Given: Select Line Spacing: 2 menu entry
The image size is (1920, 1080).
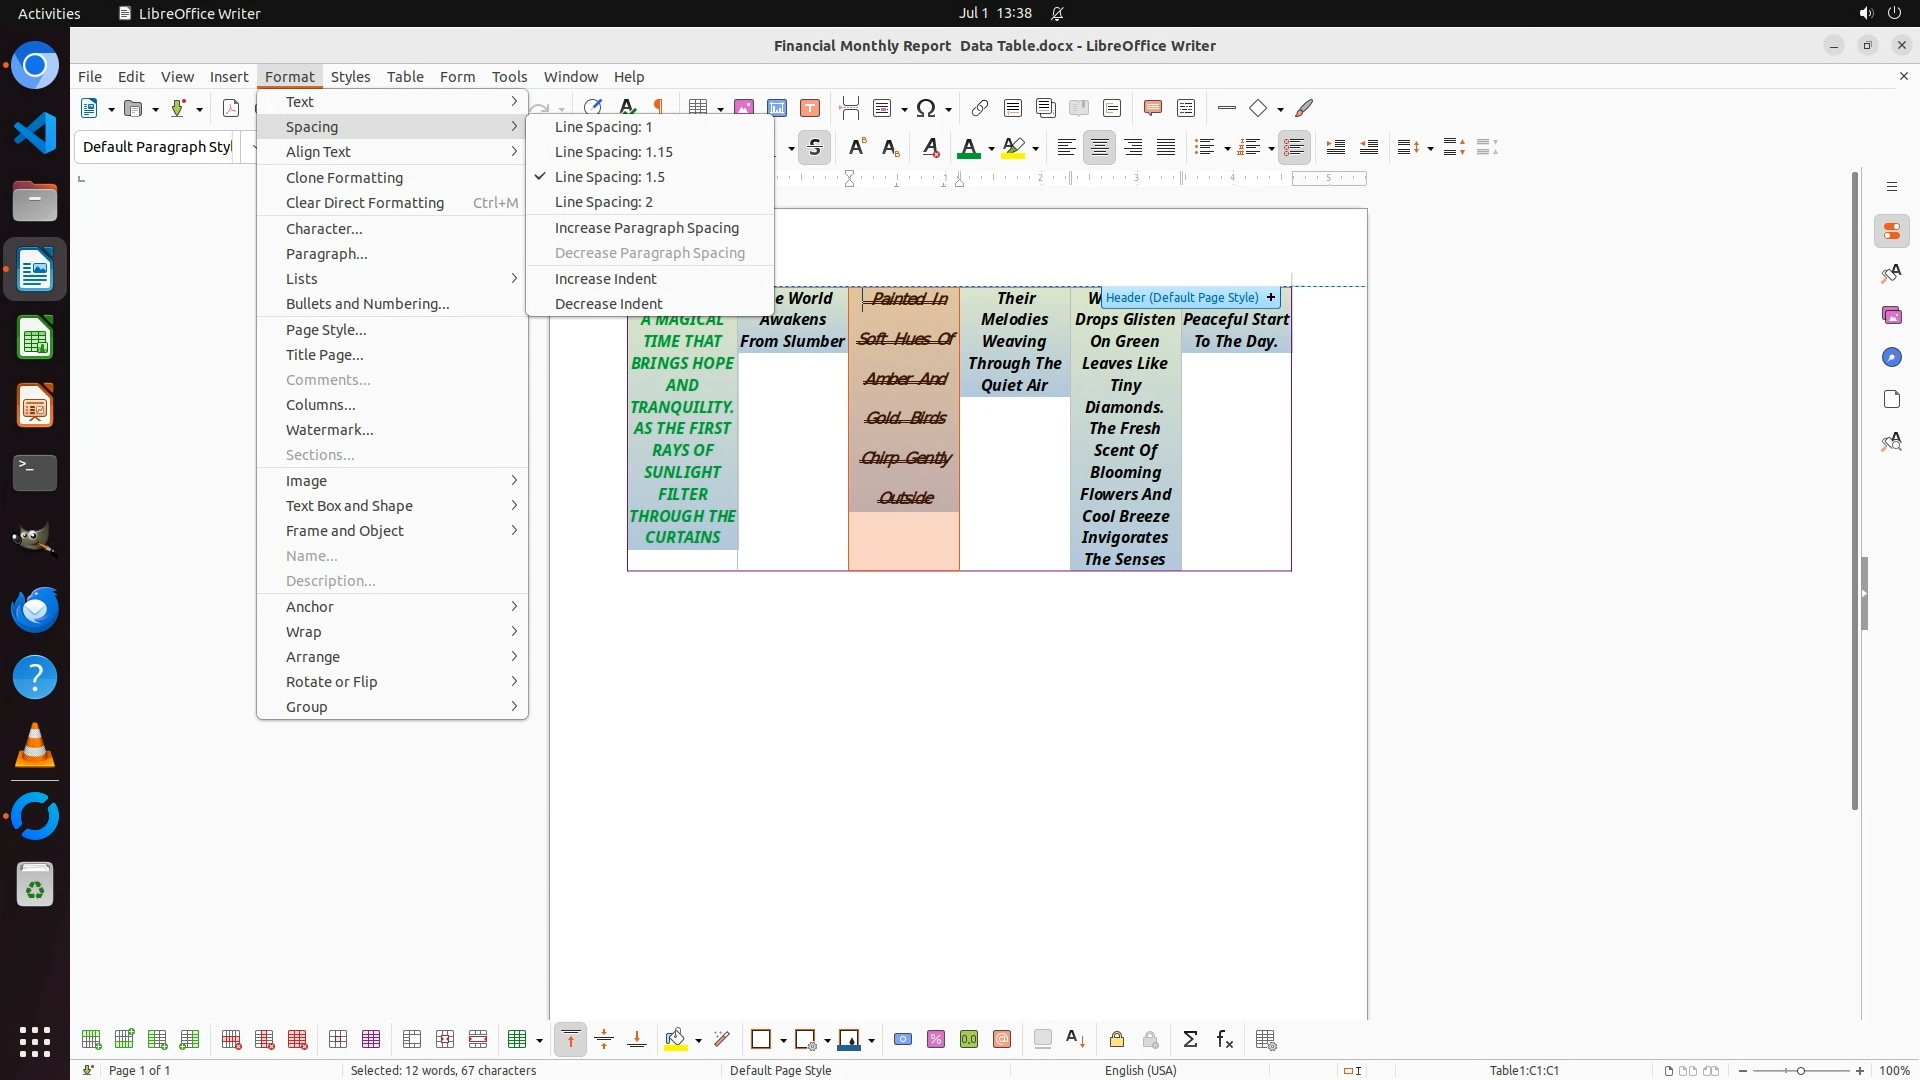Looking at the screenshot, I should click(604, 202).
